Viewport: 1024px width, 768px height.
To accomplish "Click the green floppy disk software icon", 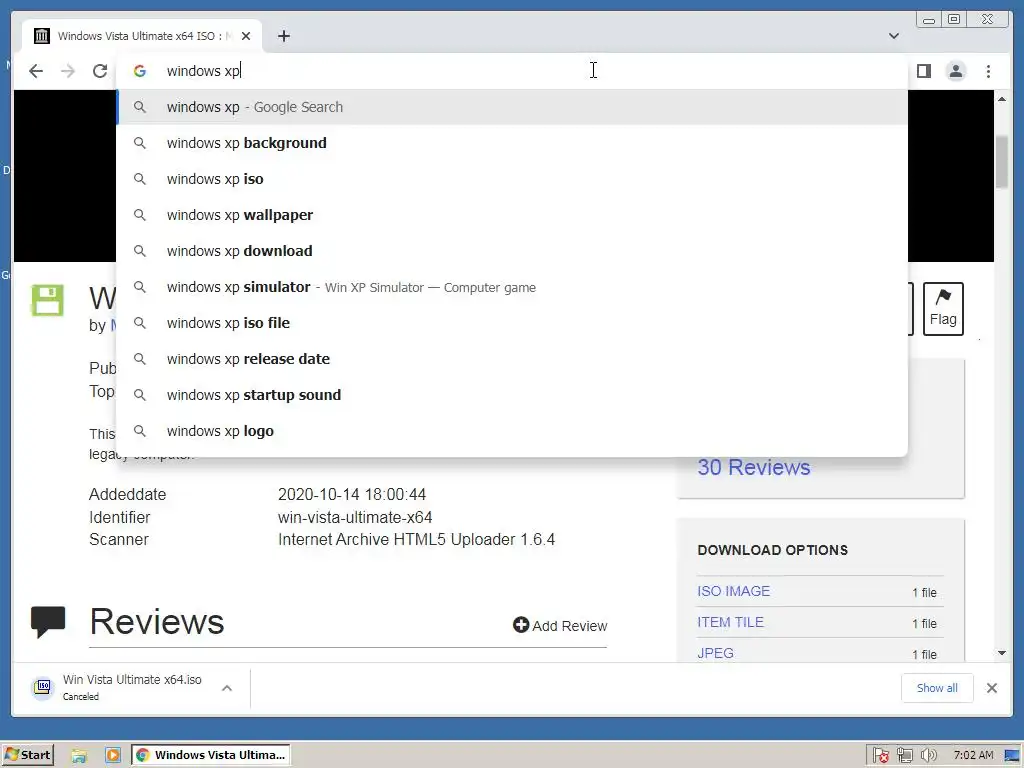I will point(48,300).
